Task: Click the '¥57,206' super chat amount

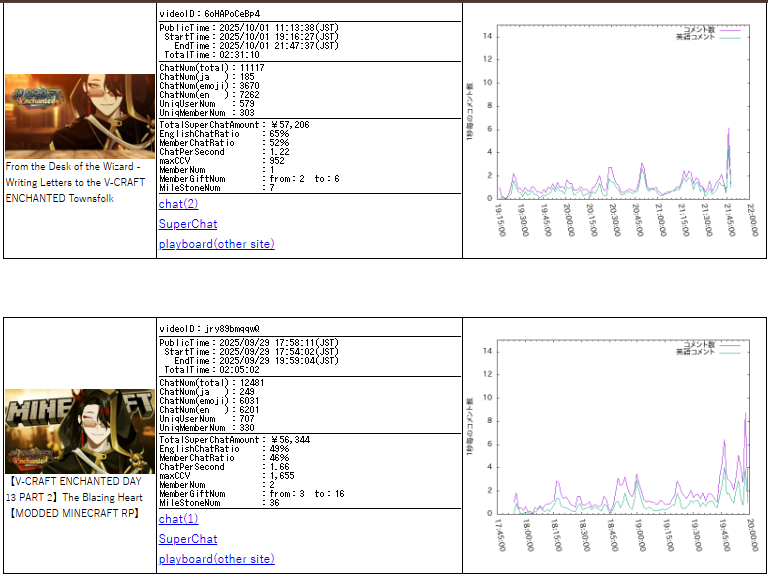Action: point(290,125)
